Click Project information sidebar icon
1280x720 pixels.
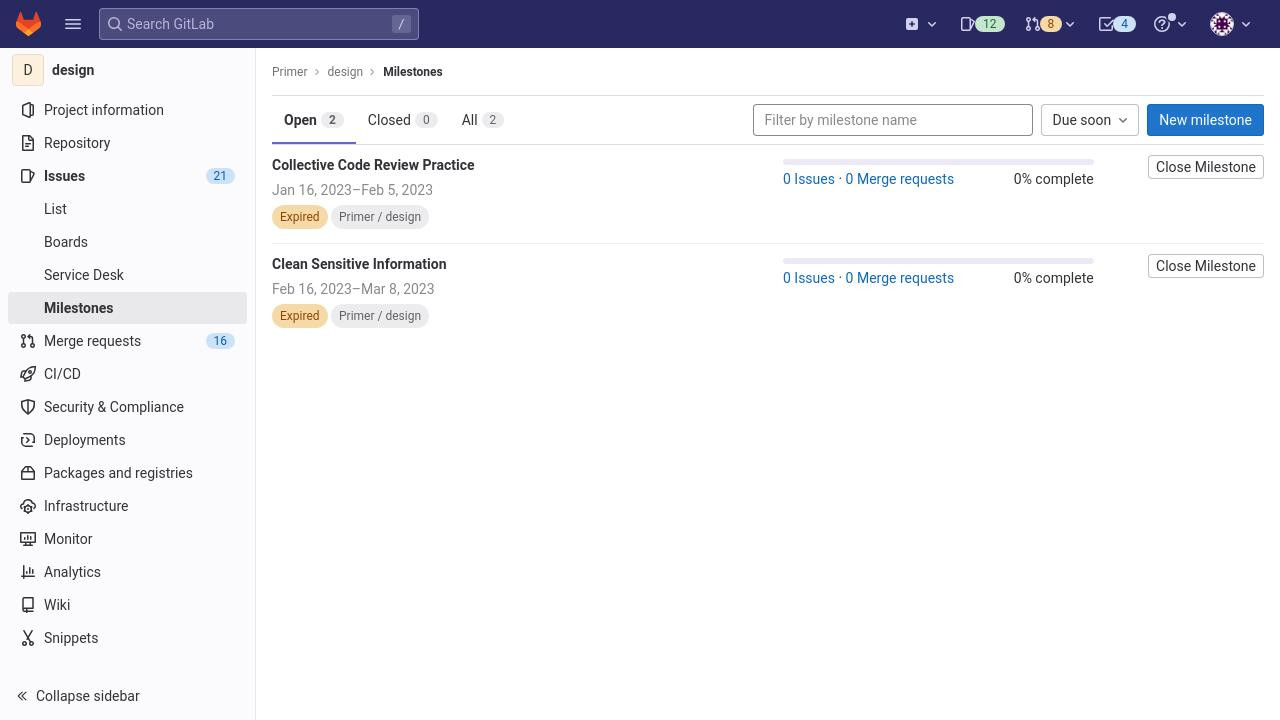coord(28,110)
